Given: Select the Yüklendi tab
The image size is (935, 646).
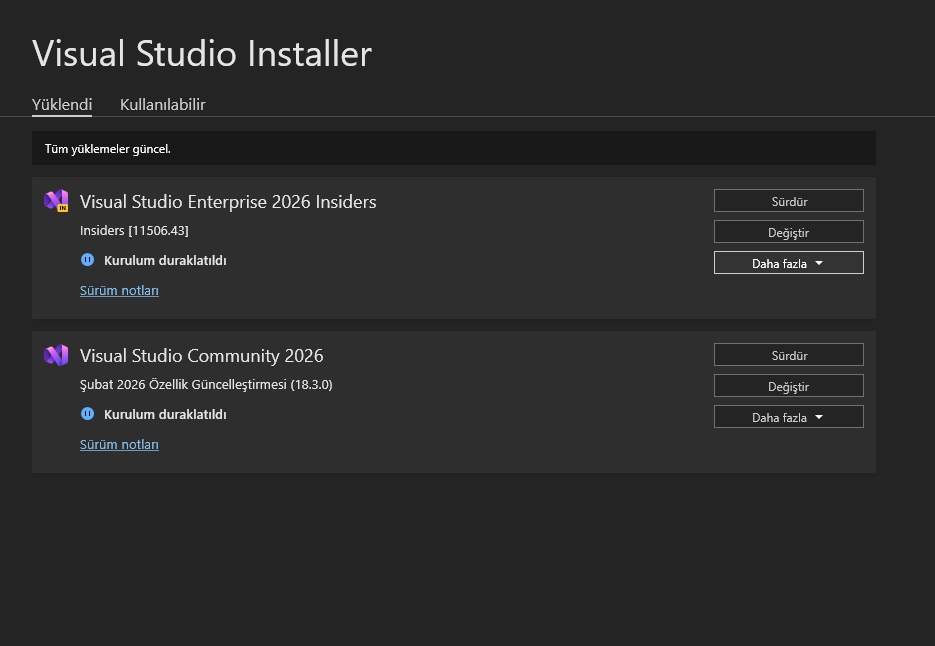Looking at the screenshot, I should pyautogui.click(x=62, y=104).
